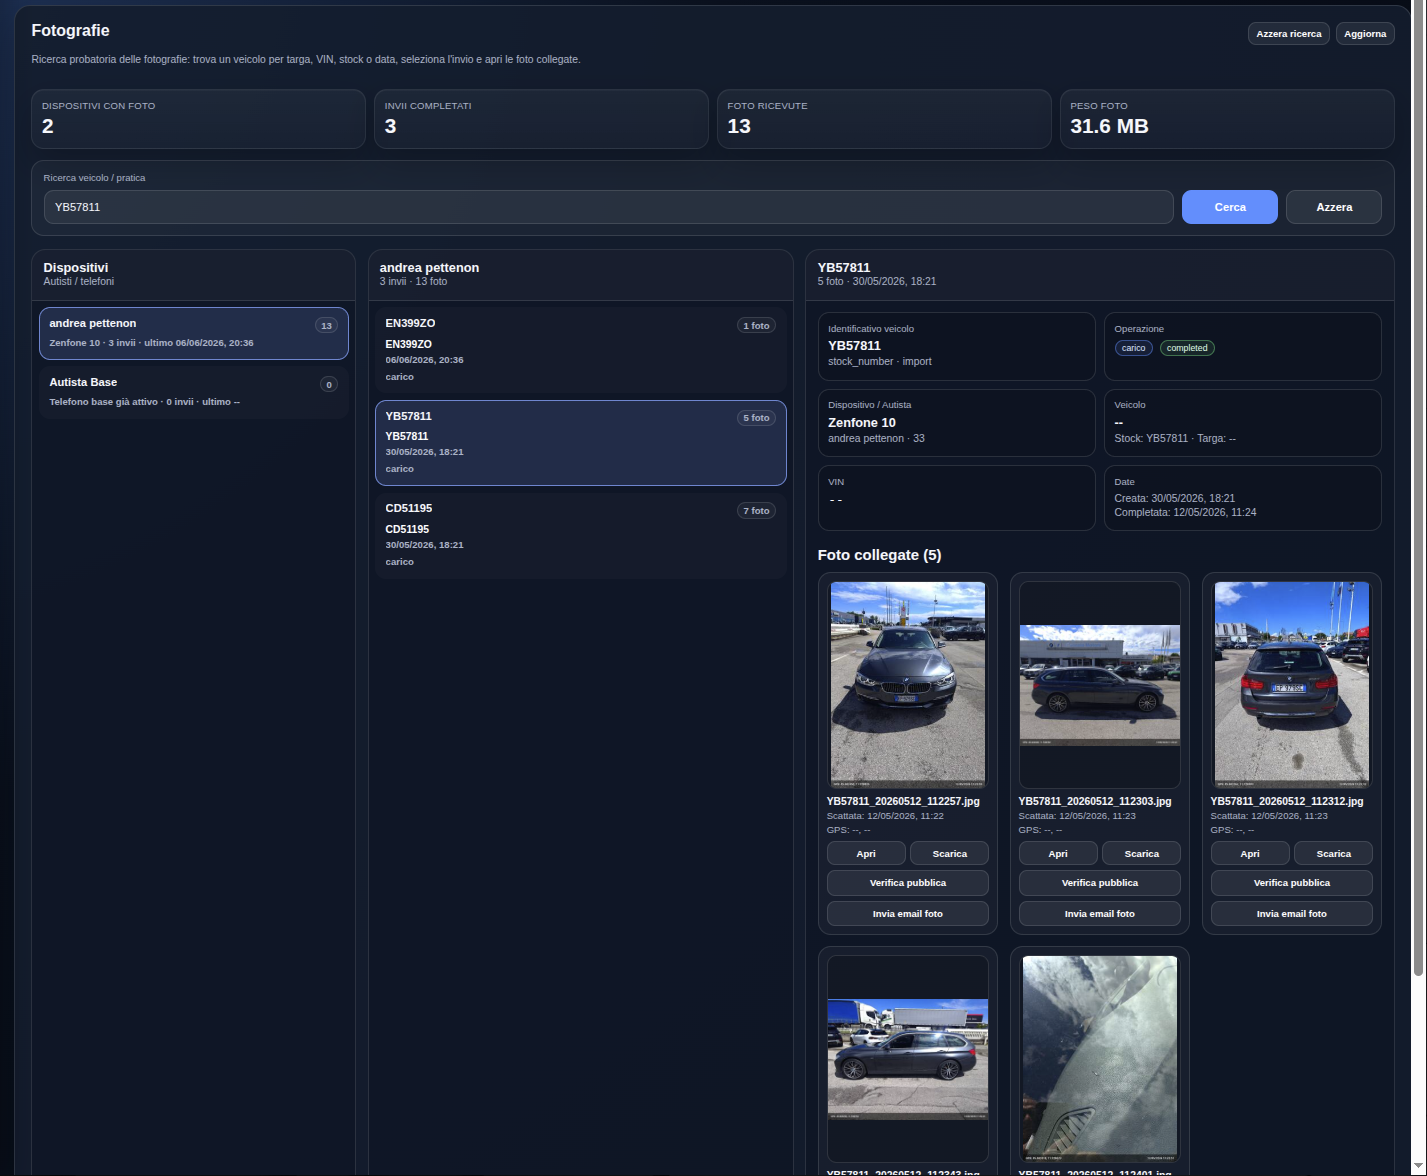Click Apri under photo 112257

coord(866,853)
